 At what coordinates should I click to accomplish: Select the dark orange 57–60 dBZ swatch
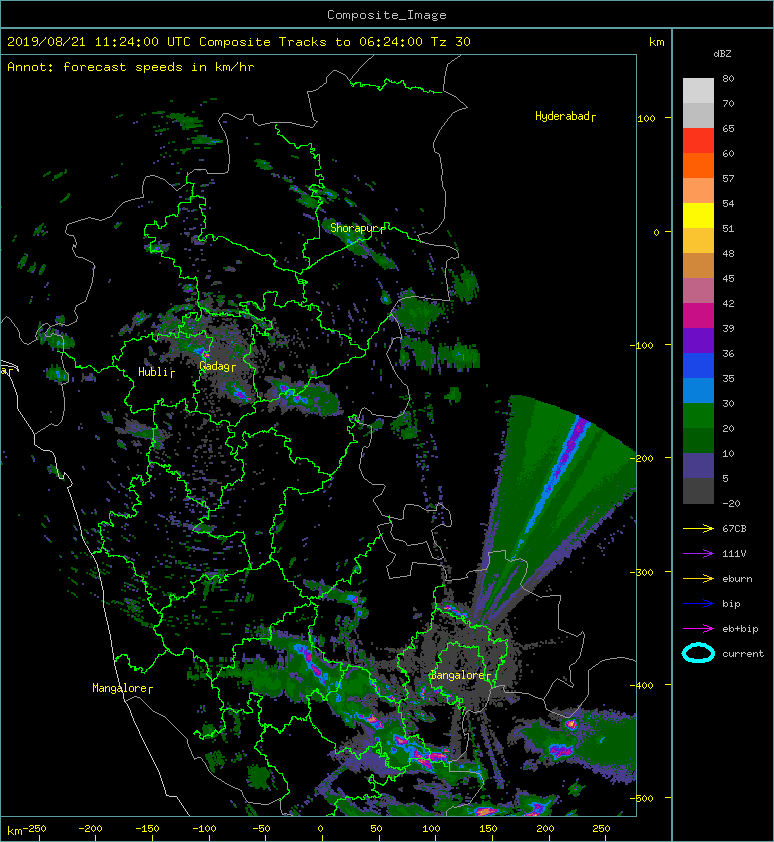698,165
